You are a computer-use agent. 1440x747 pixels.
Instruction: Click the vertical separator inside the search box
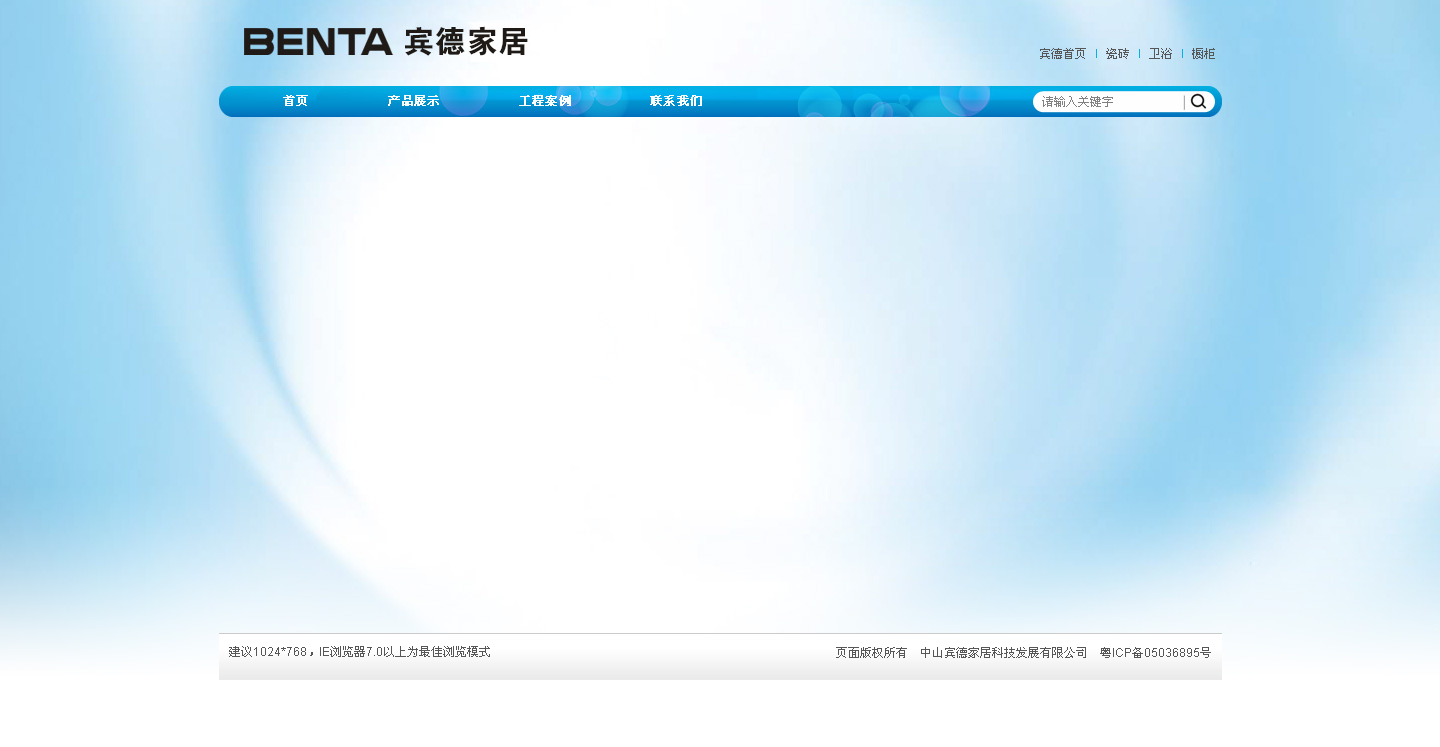pyautogui.click(x=1184, y=102)
